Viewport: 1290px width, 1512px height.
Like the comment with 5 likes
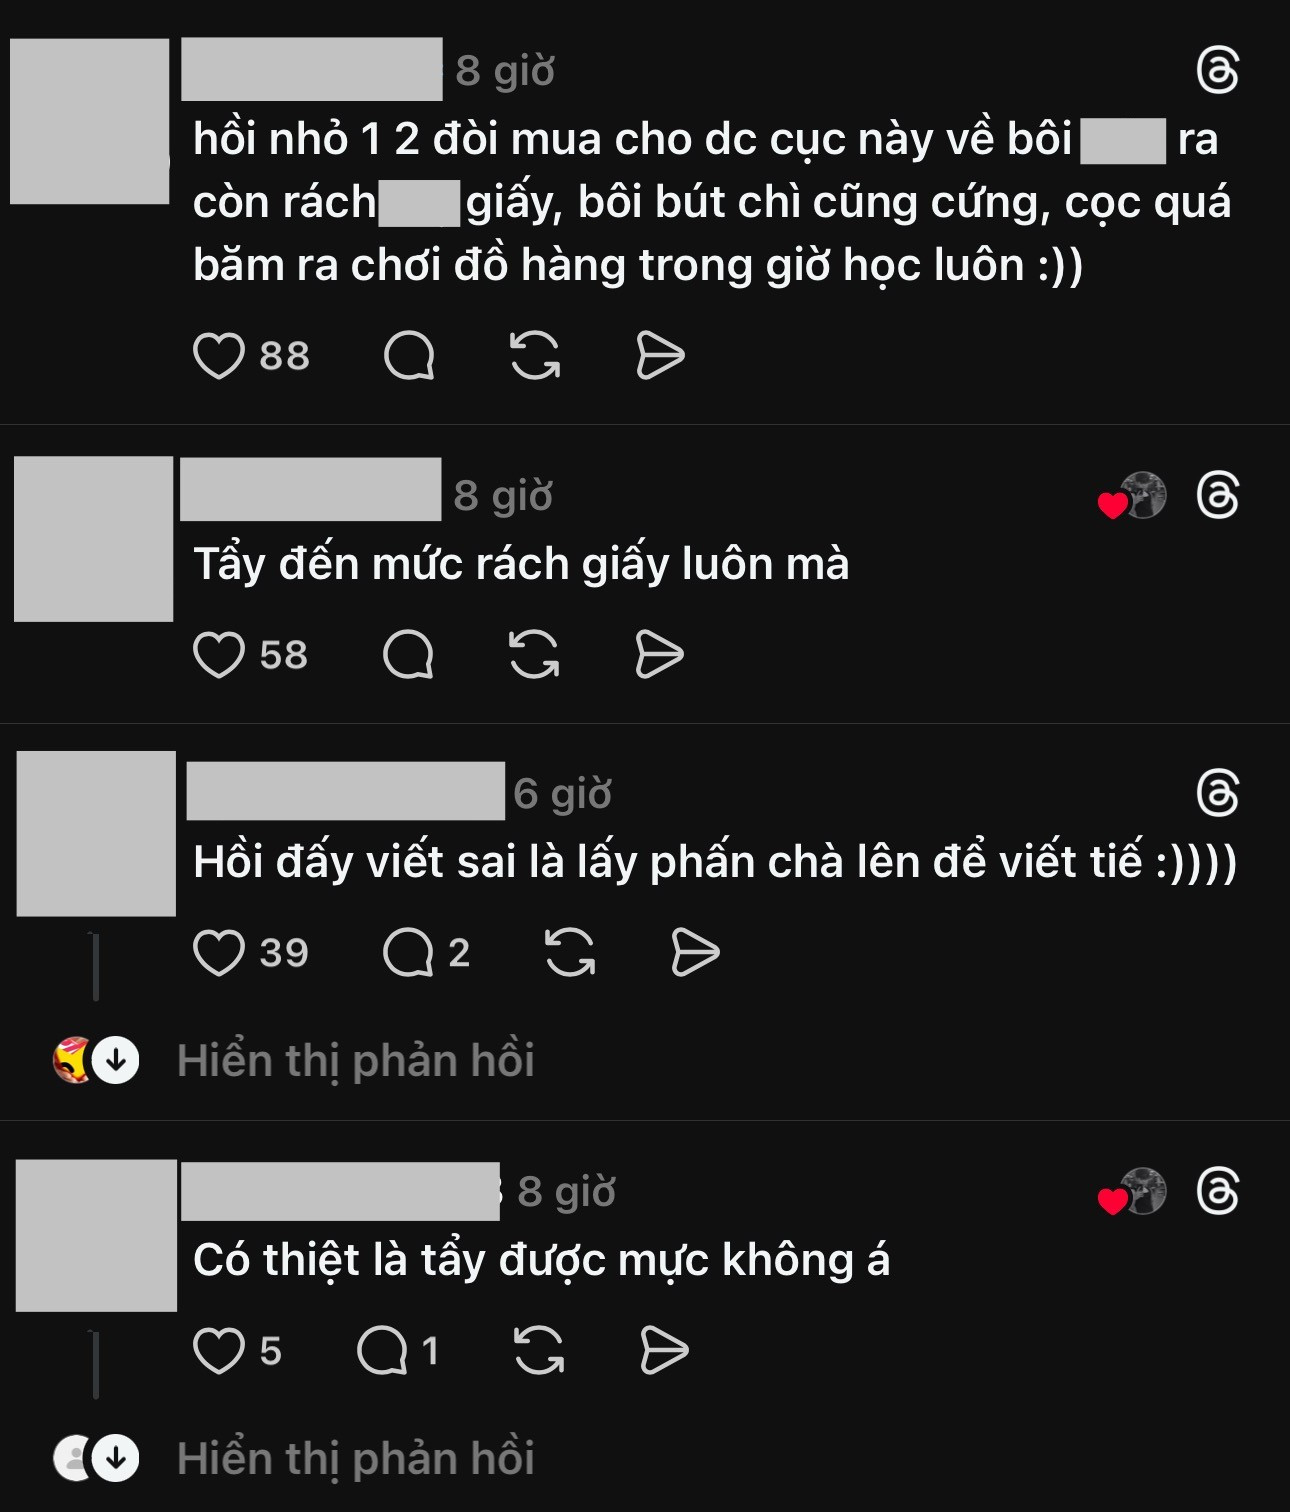[x=218, y=1351]
